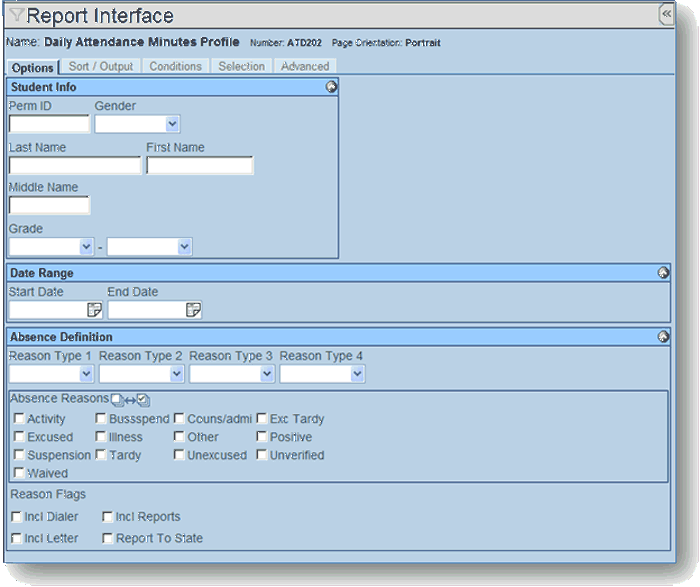This screenshot has width=700, height=587.
Task: Open the End Date calendar picker
Action: [x=193, y=310]
